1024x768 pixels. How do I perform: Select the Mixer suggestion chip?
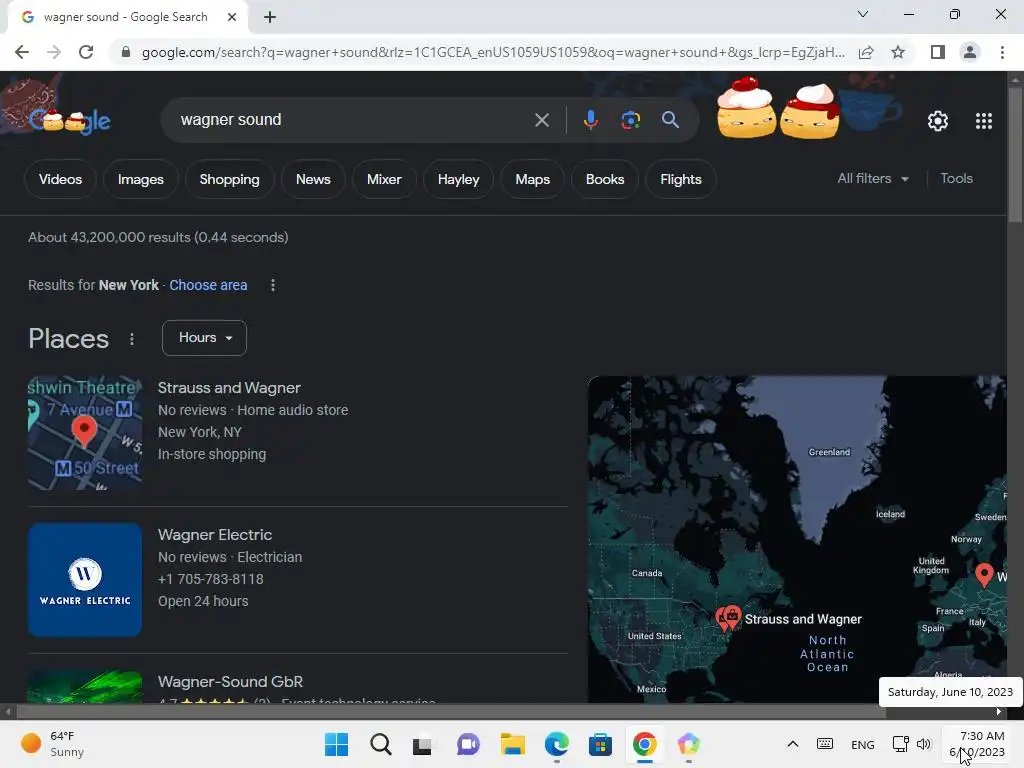384,179
